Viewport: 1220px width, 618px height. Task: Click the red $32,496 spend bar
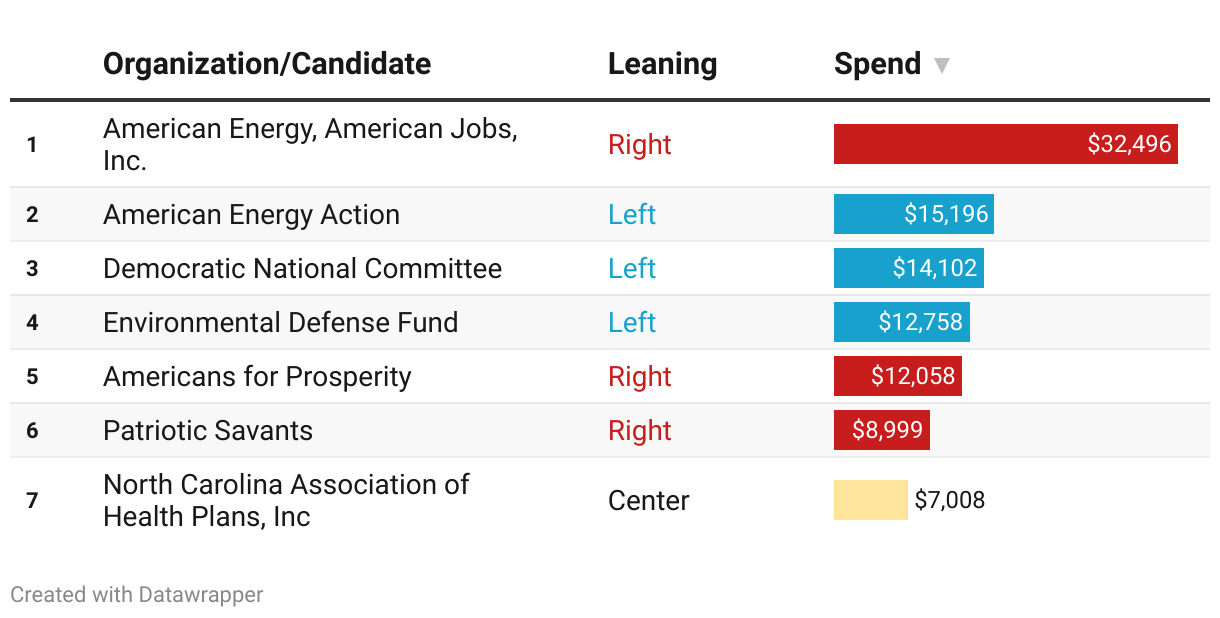(x=1005, y=144)
